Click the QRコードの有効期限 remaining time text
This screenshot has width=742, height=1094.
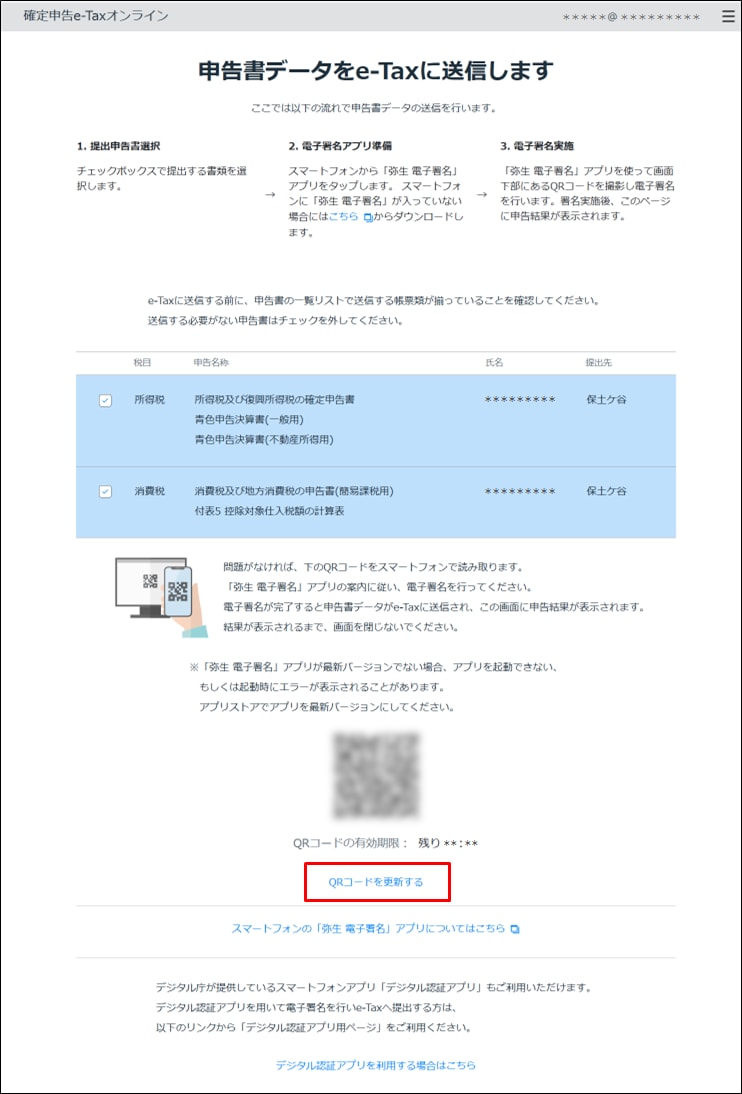[x=386, y=843]
